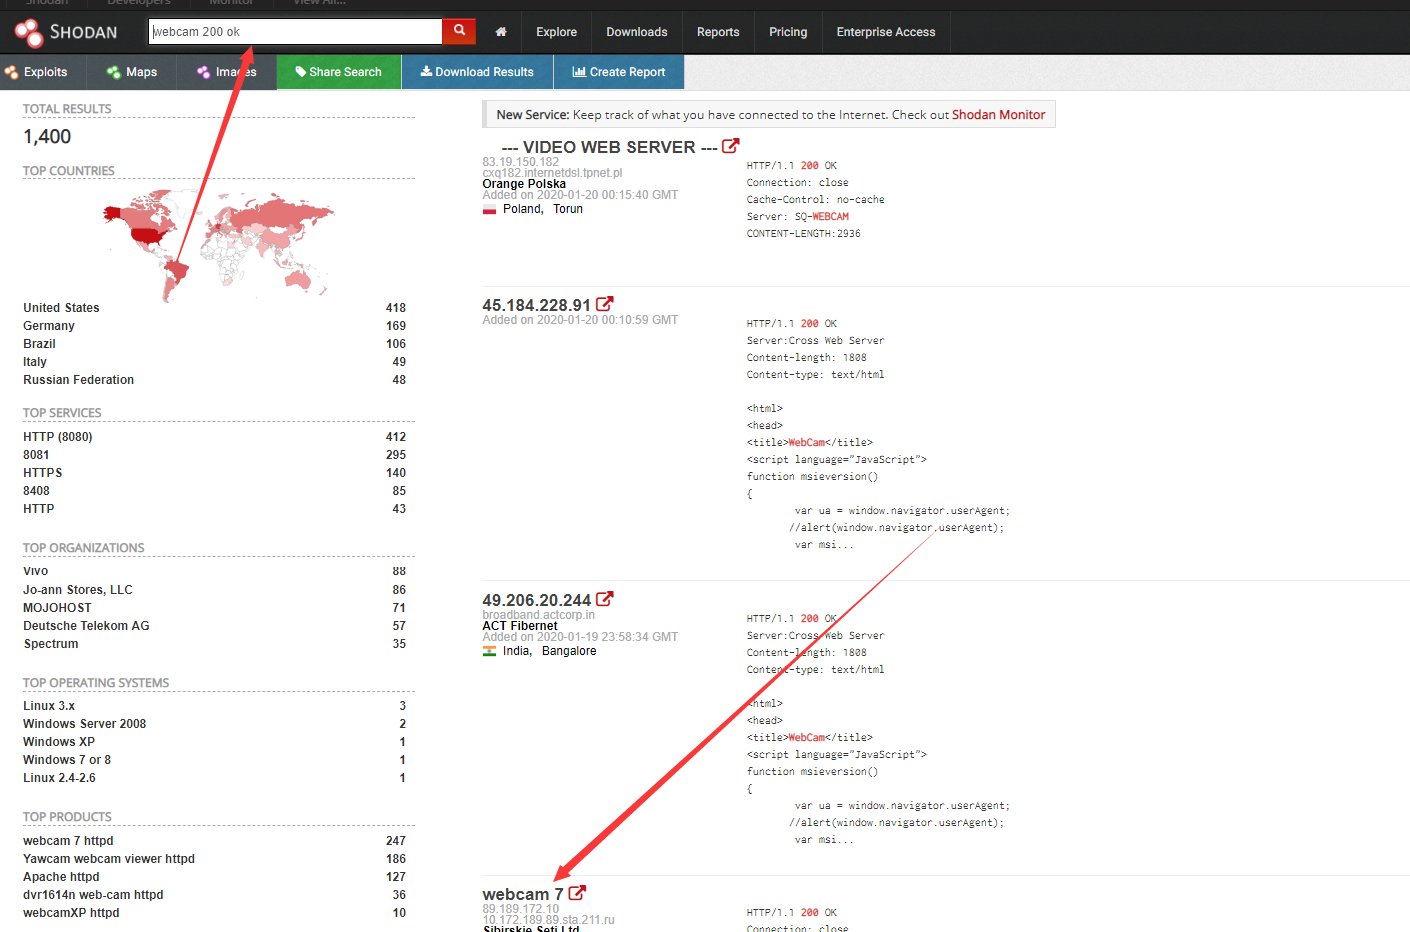Open external link icon next to 49.206.20.244
This screenshot has height=932, width=1410.
pos(605,599)
